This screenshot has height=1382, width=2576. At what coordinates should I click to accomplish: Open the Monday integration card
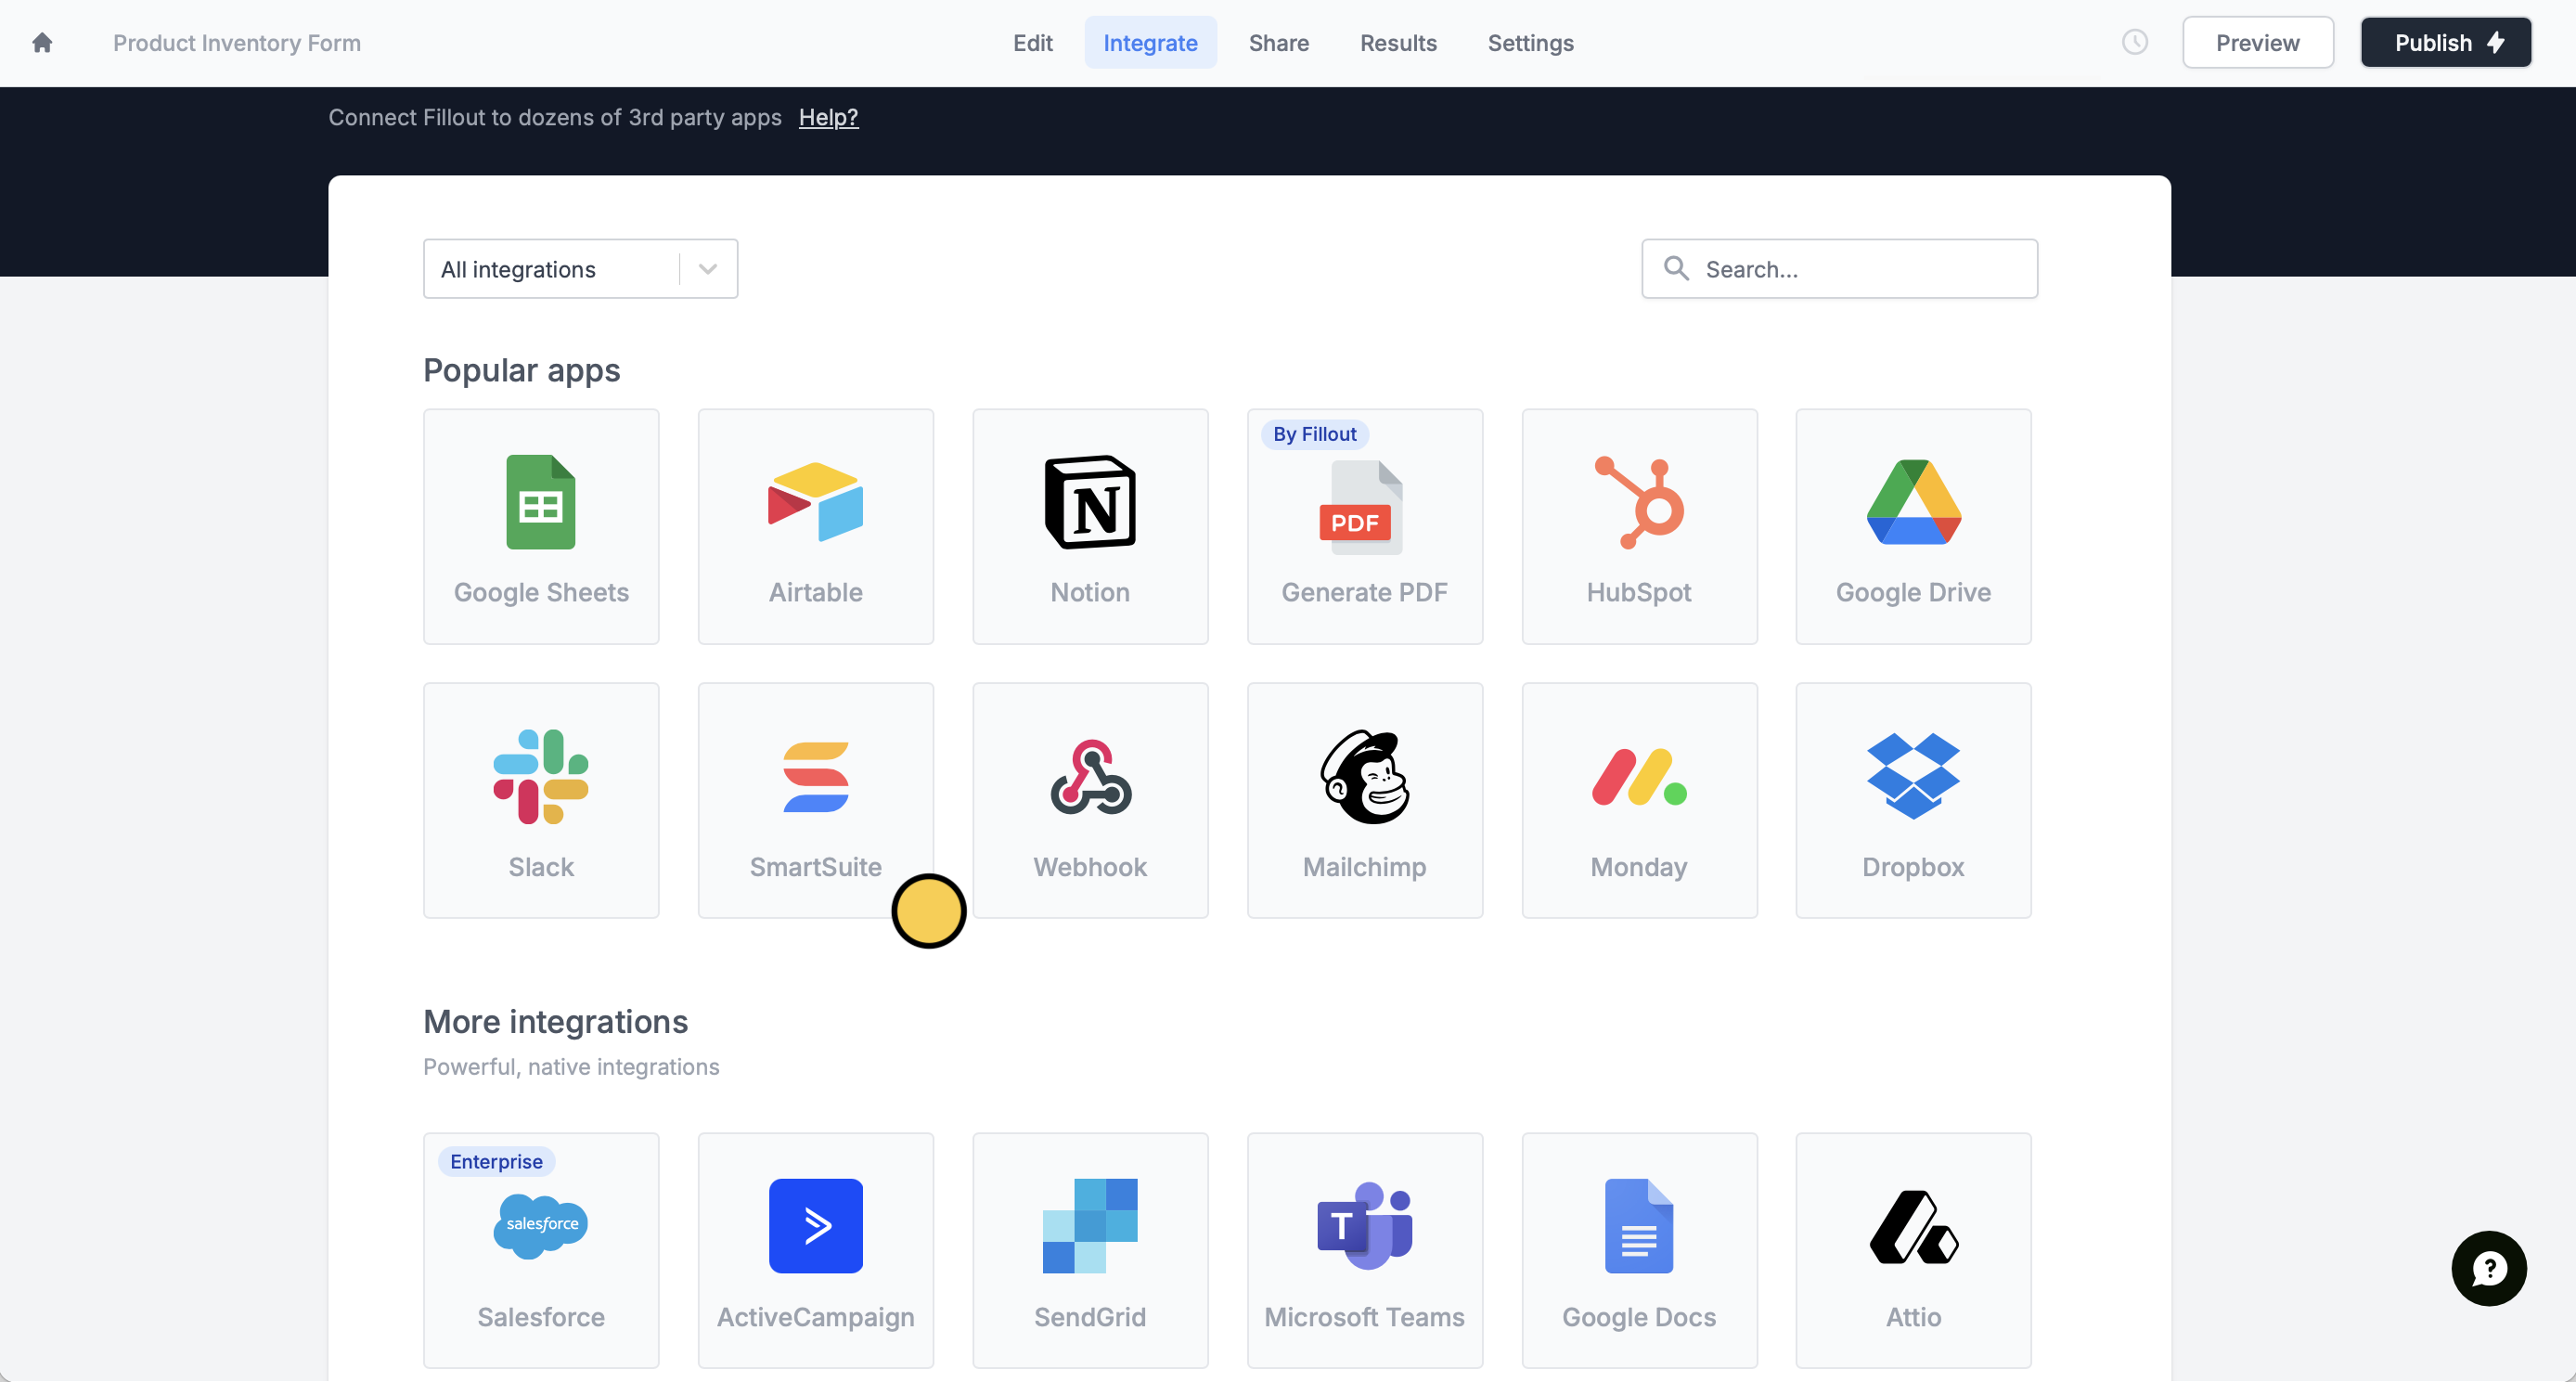tap(1639, 800)
